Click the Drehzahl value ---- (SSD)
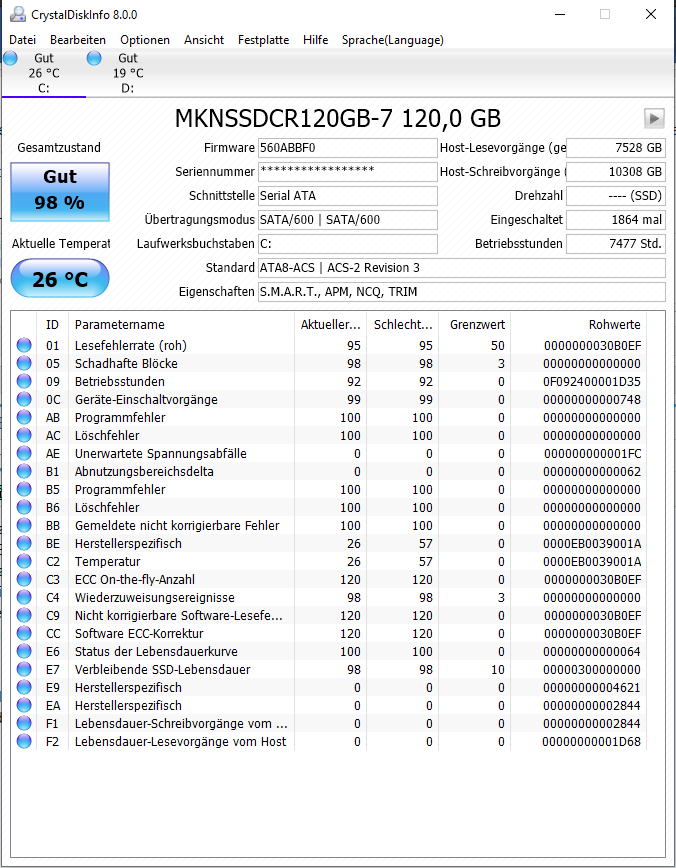This screenshot has height=868, width=676. 616,195
